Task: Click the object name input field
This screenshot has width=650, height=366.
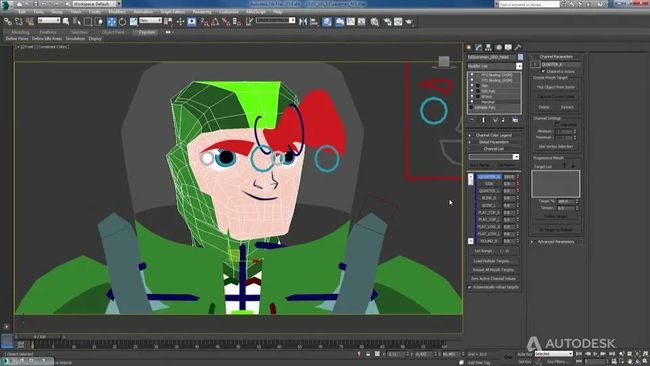Action: (492, 57)
